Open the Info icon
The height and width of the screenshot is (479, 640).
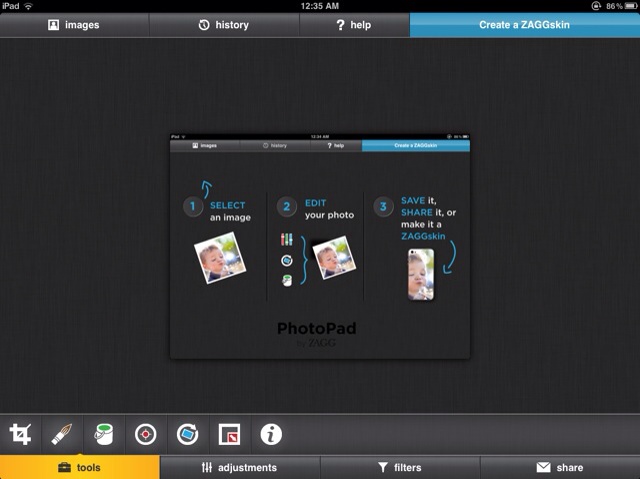[271, 434]
